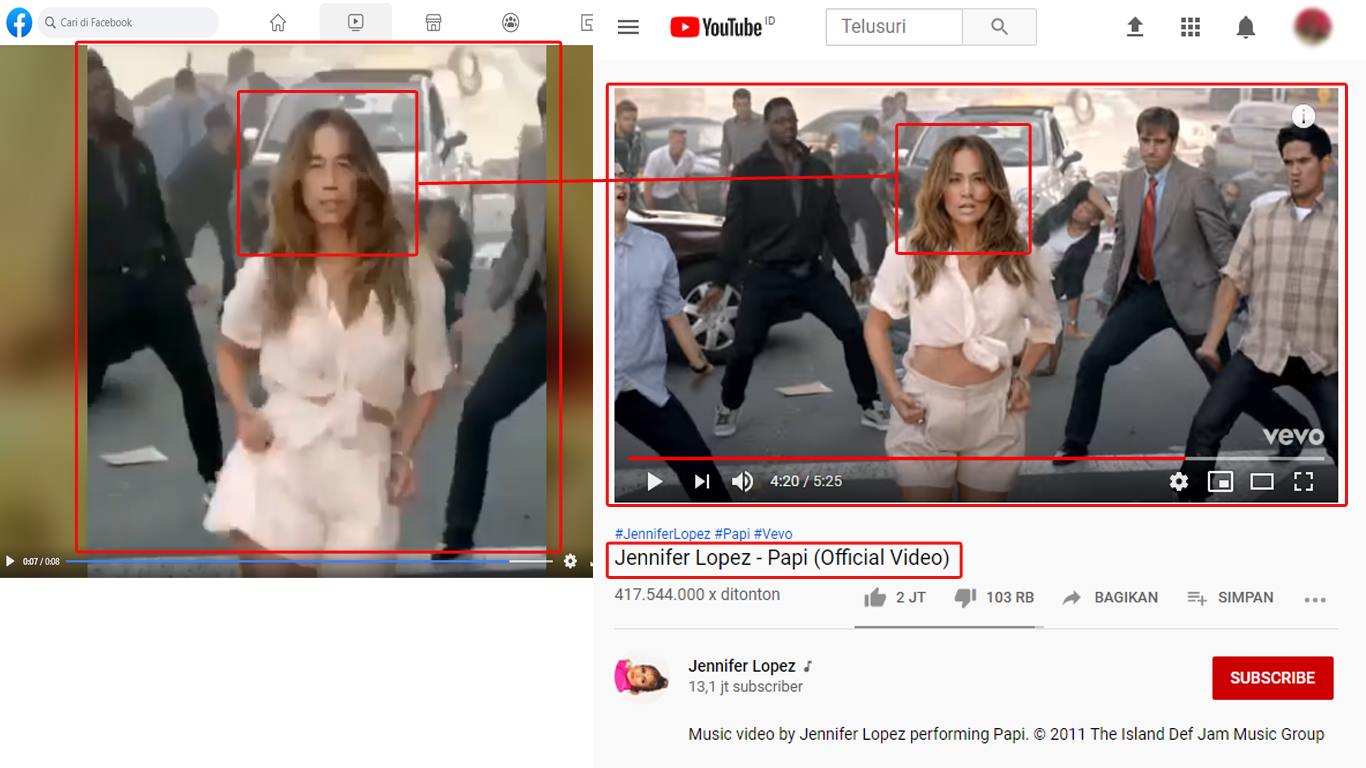The width and height of the screenshot is (1366, 768).
Task: Open the more actions three-dot menu
Action: point(1315,599)
